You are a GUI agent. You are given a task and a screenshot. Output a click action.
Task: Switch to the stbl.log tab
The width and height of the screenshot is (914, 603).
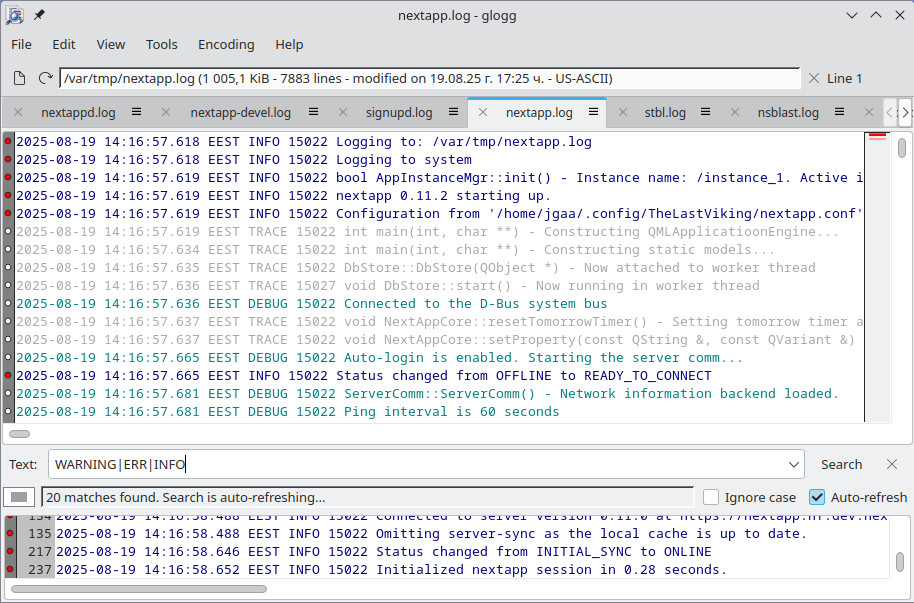pos(665,113)
